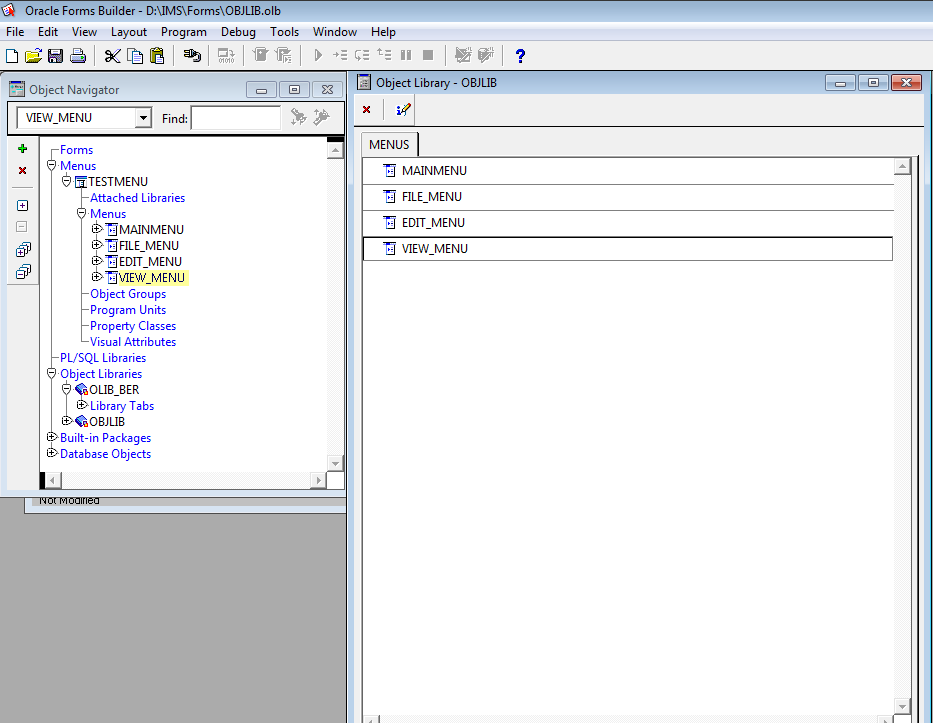
Task: Cut selection with the scissors icon
Action: 112,56
